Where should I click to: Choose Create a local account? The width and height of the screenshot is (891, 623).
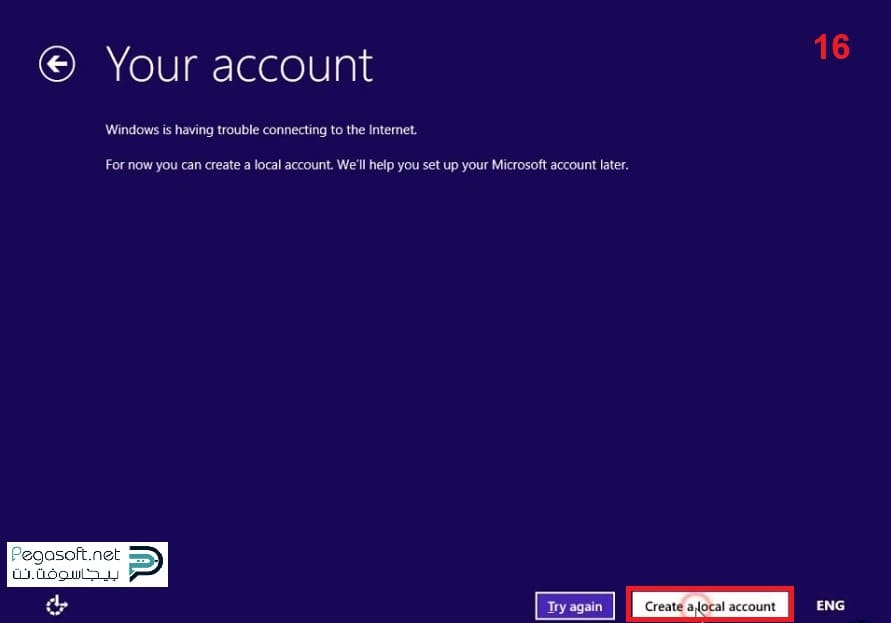(x=710, y=607)
